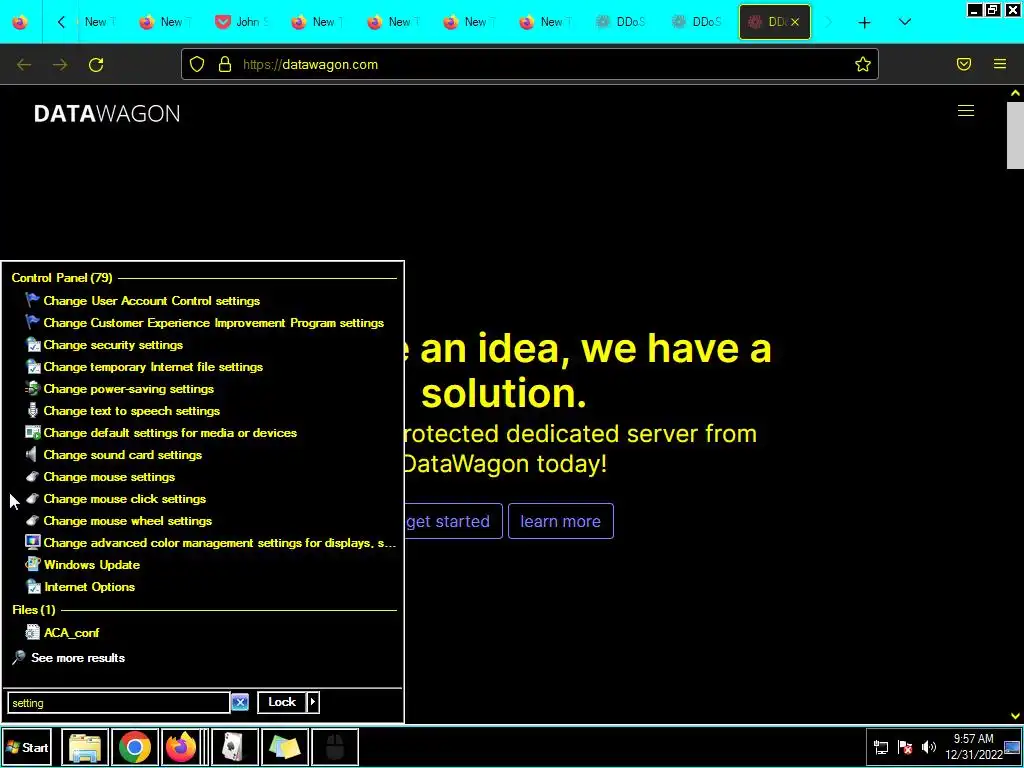This screenshot has height=768, width=1024.
Task: Click the network tray icon
Action: pyautogui.click(x=881, y=748)
